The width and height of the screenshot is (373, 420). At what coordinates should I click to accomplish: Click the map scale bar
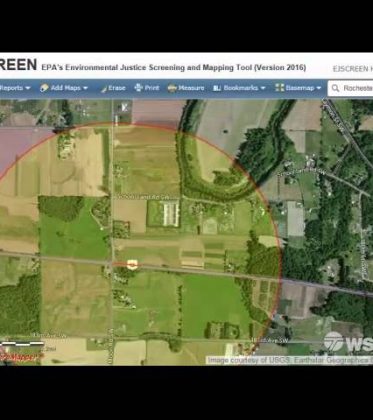[x=23, y=343]
